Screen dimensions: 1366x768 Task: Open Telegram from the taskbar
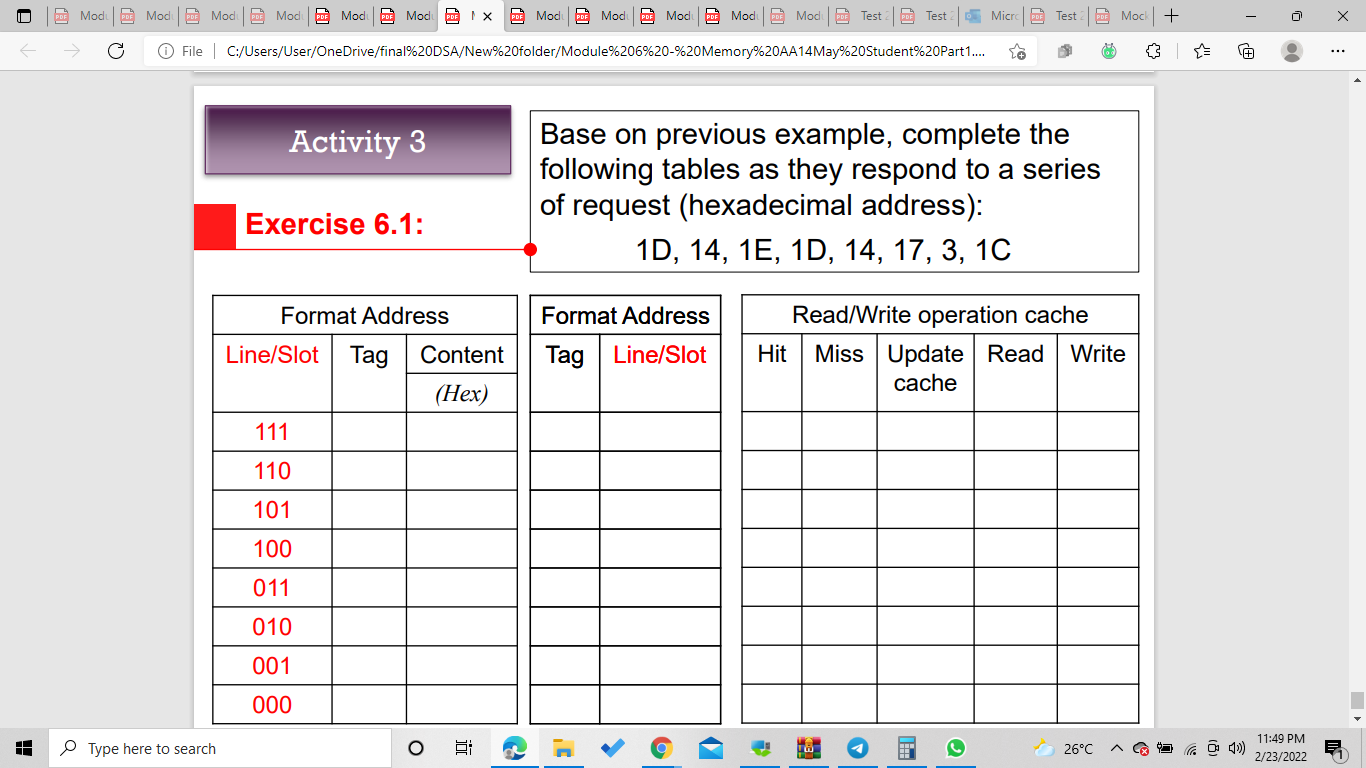pos(858,748)
